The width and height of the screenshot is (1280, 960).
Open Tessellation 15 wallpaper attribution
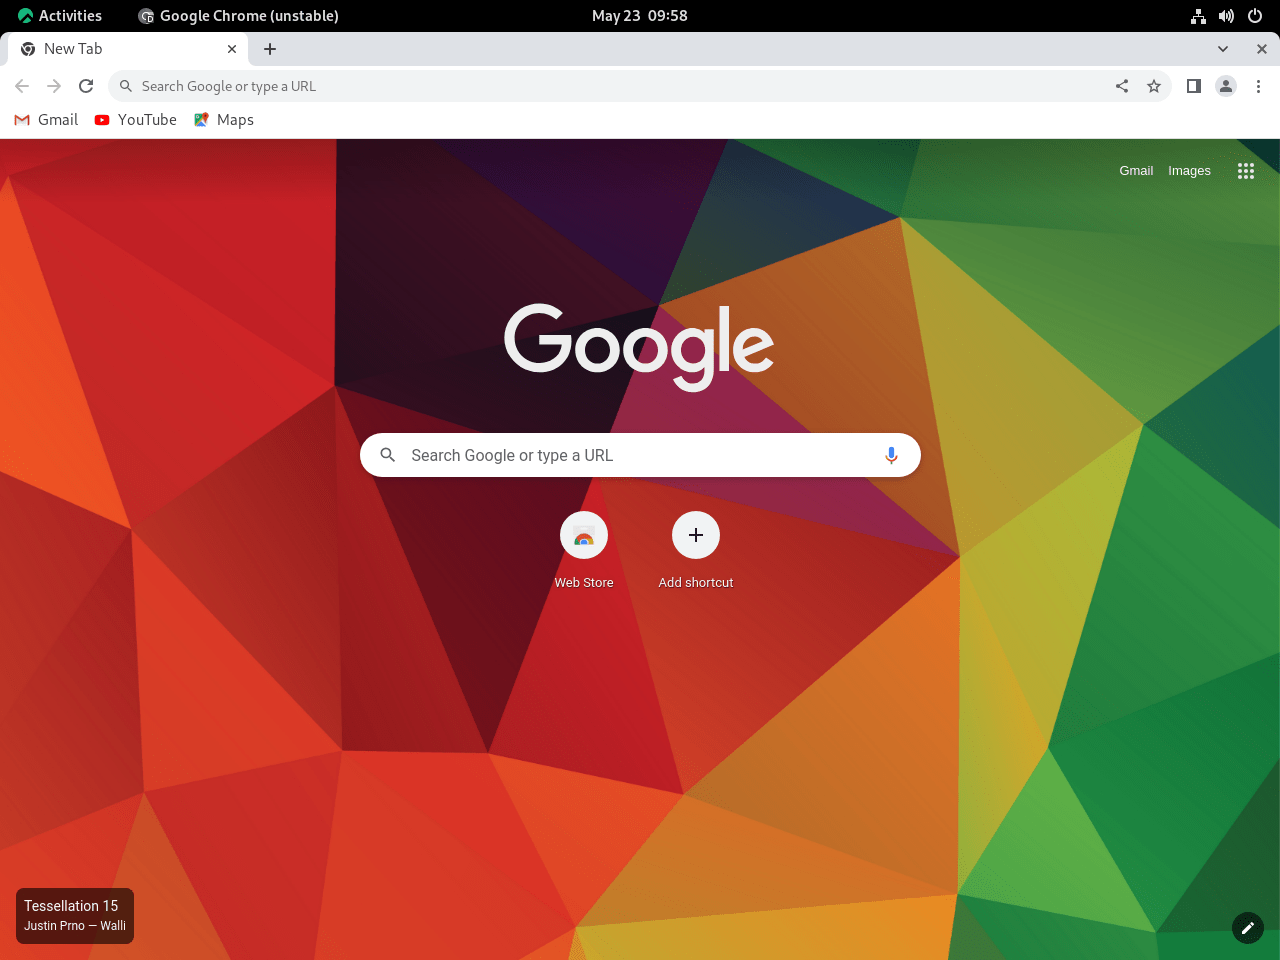click(x=75, y=916)
